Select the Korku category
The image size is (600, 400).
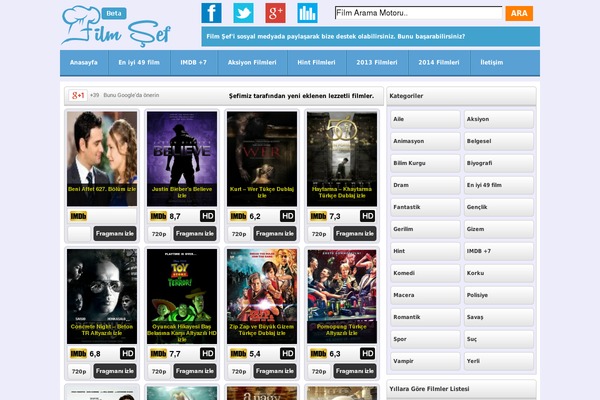(499, 273)
